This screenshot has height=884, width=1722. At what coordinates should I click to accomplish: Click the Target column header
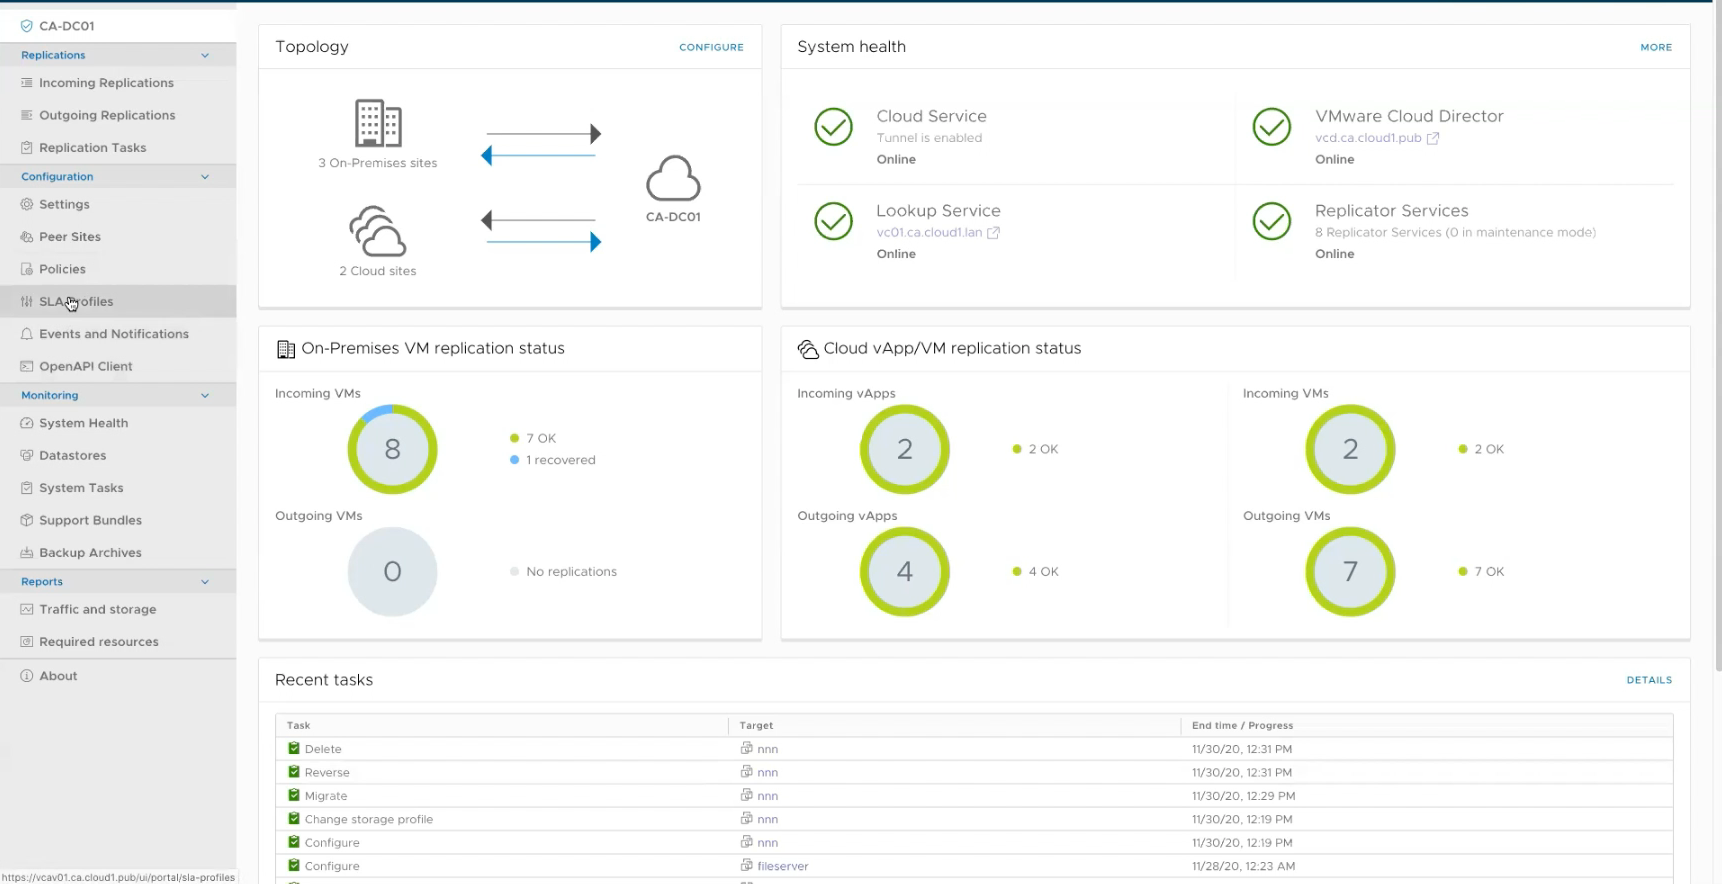(x=955, y=725)
